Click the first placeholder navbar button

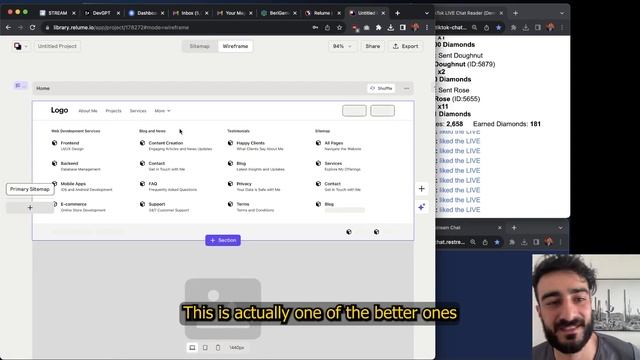[x=354, y=111]
